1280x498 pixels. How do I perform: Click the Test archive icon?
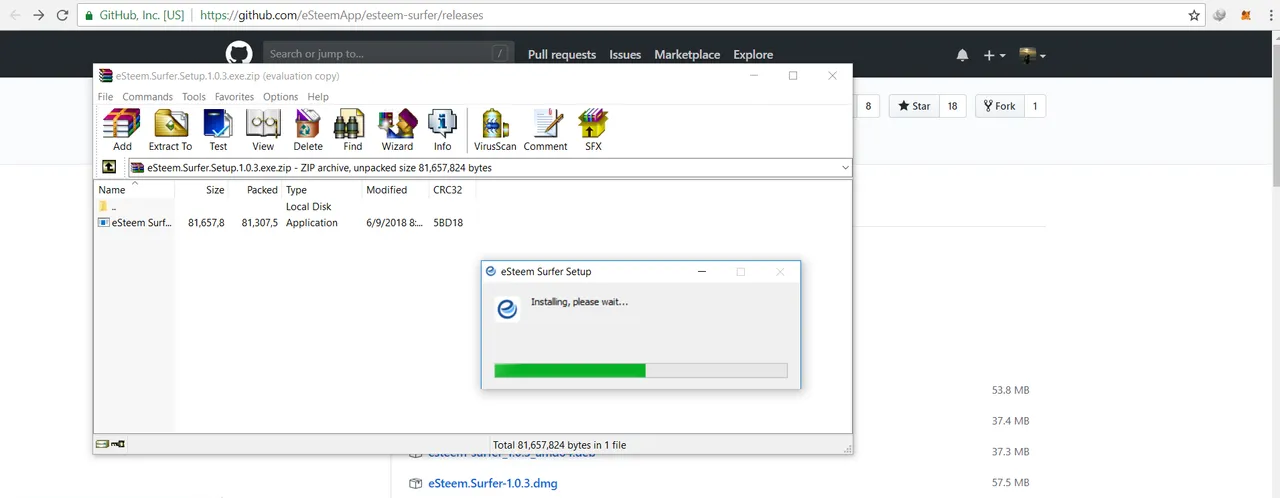218,130
